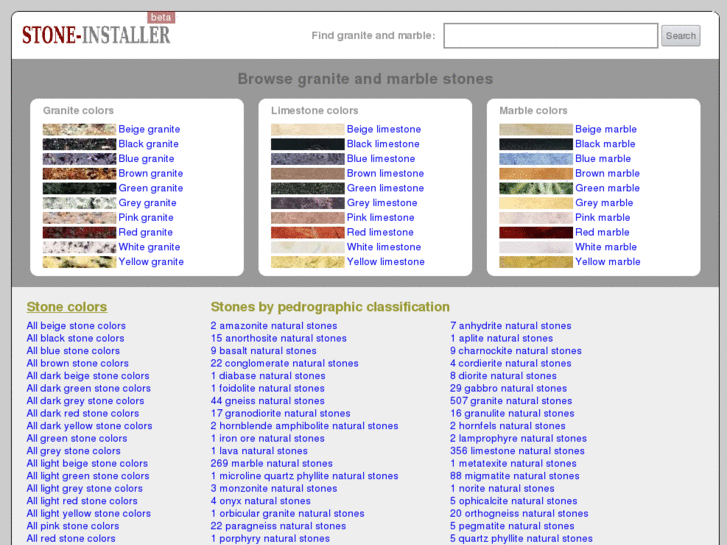Open 20 orthogneiss natural stones

(x=519, y=513)
